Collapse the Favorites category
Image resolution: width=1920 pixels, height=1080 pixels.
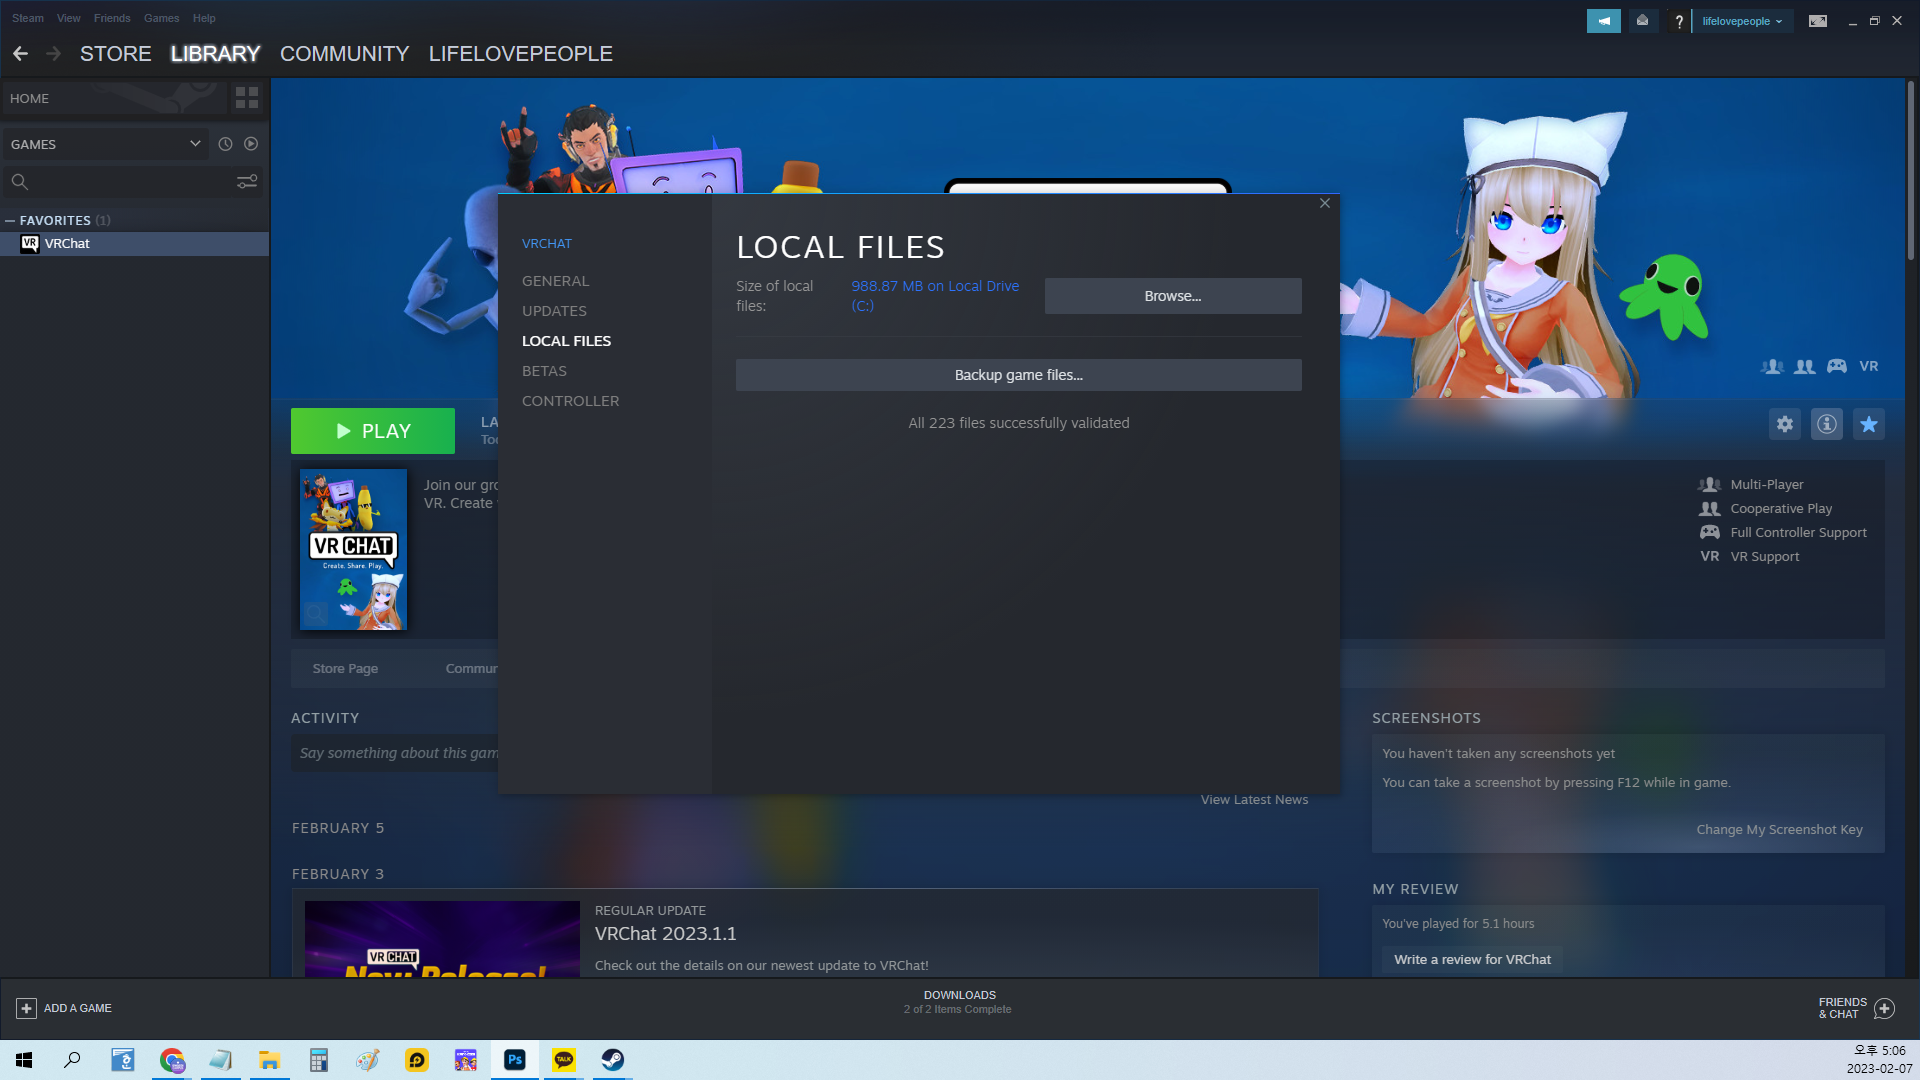[x=10, y=220]
